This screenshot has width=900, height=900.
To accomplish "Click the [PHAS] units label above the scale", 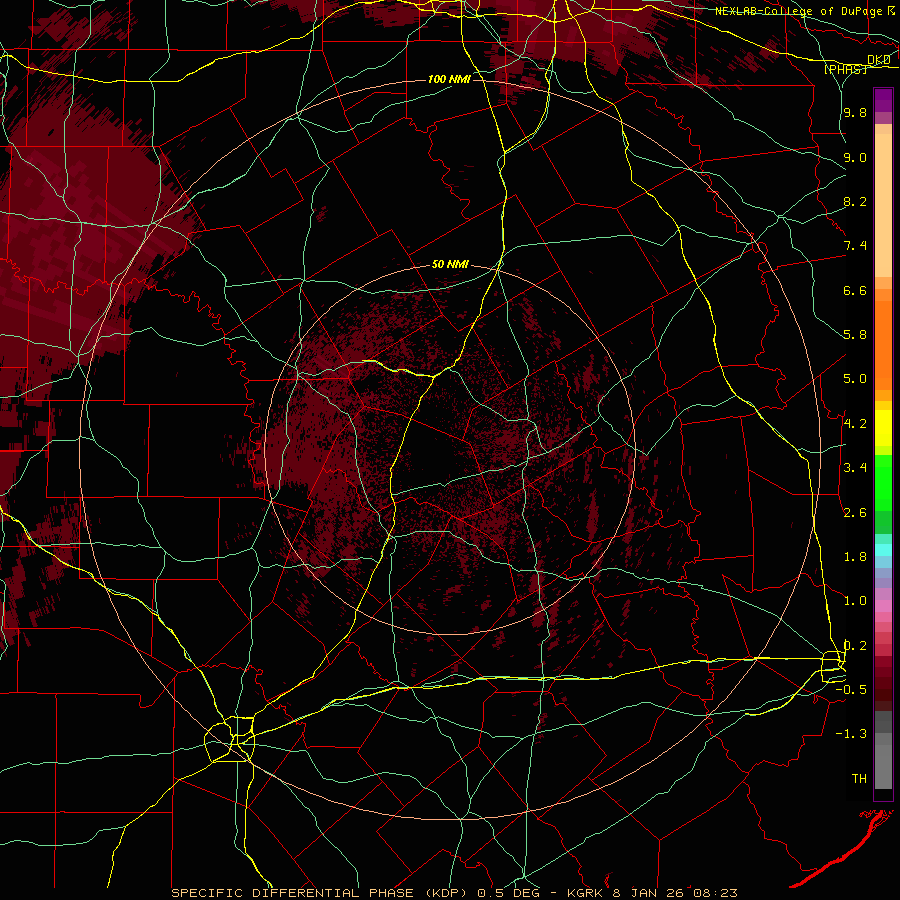I will [845, 69].
